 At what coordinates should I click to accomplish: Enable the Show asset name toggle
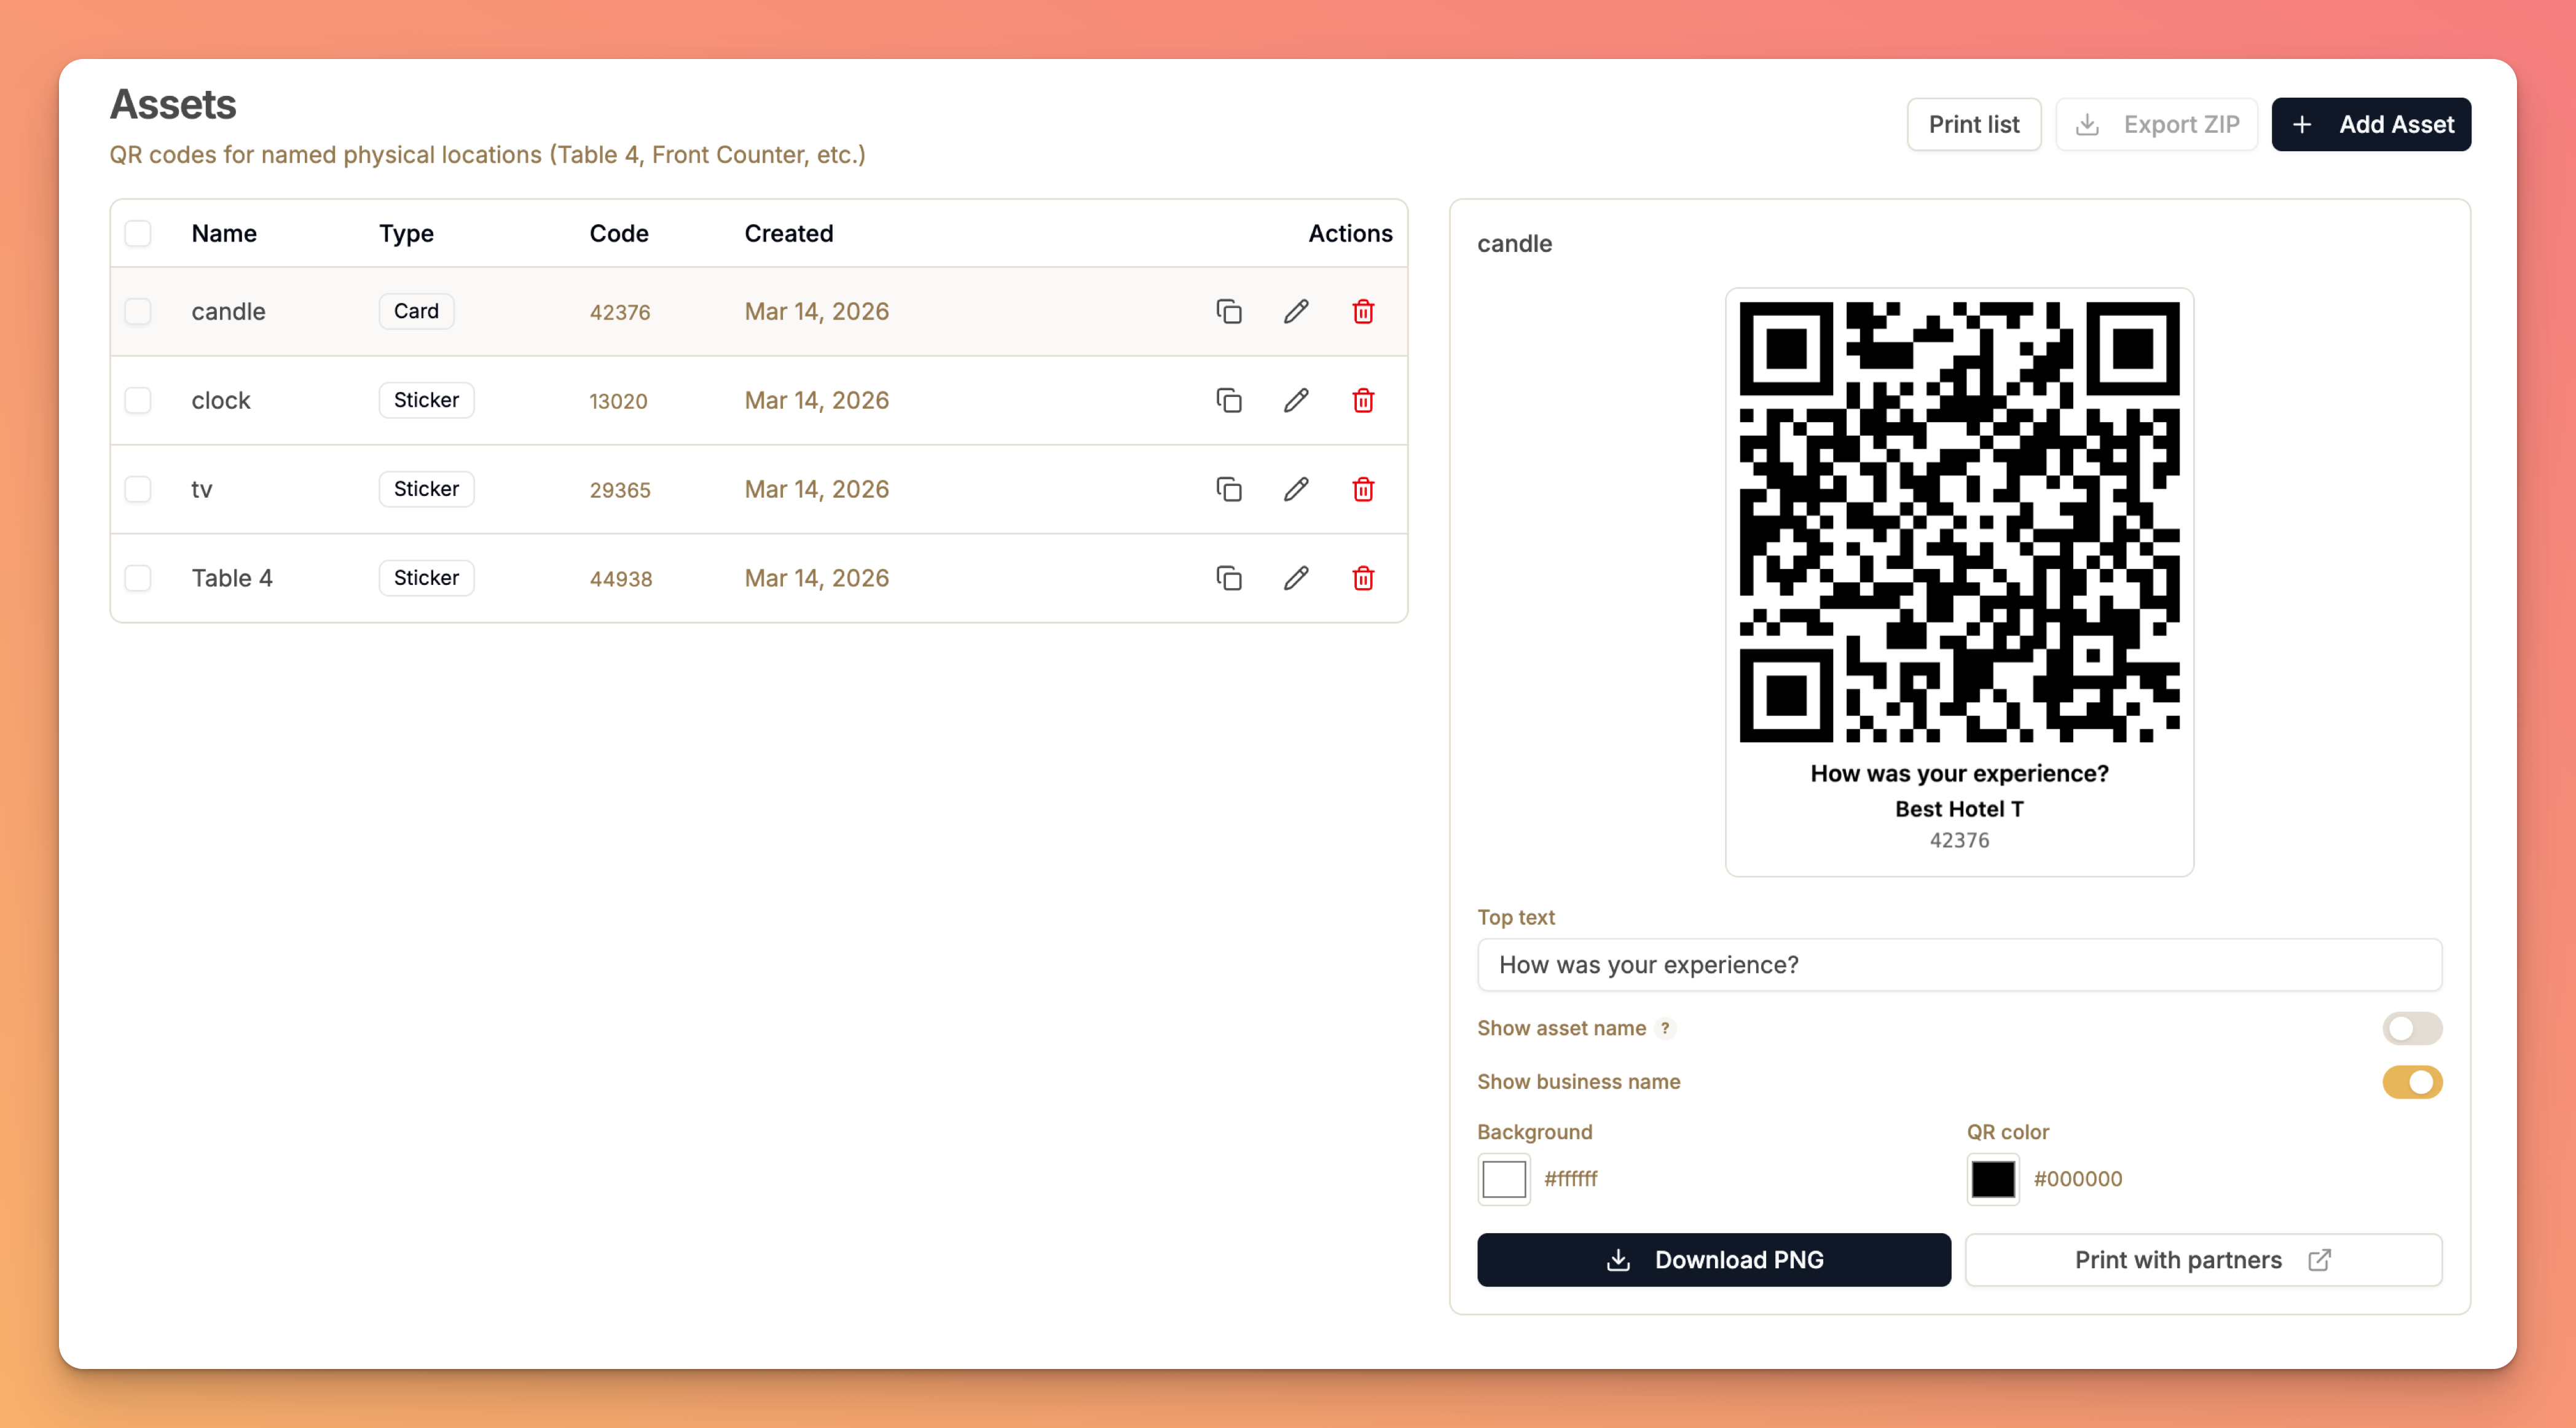(2412, 1028)
